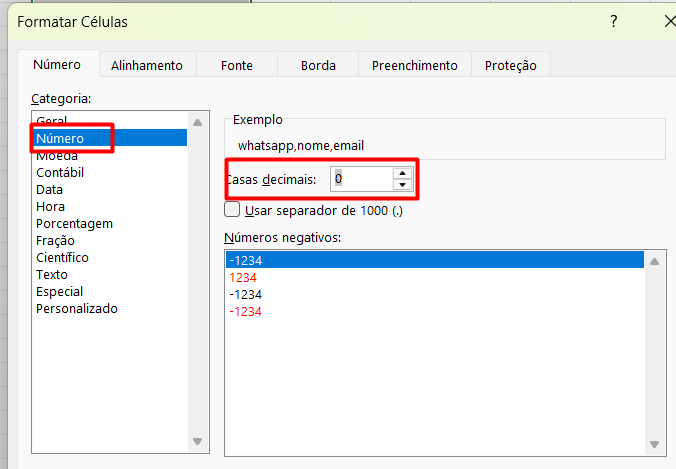This screenshot has width=676, height=469.
Task: Open the Preenchimento tab
Action: [414, 65]
